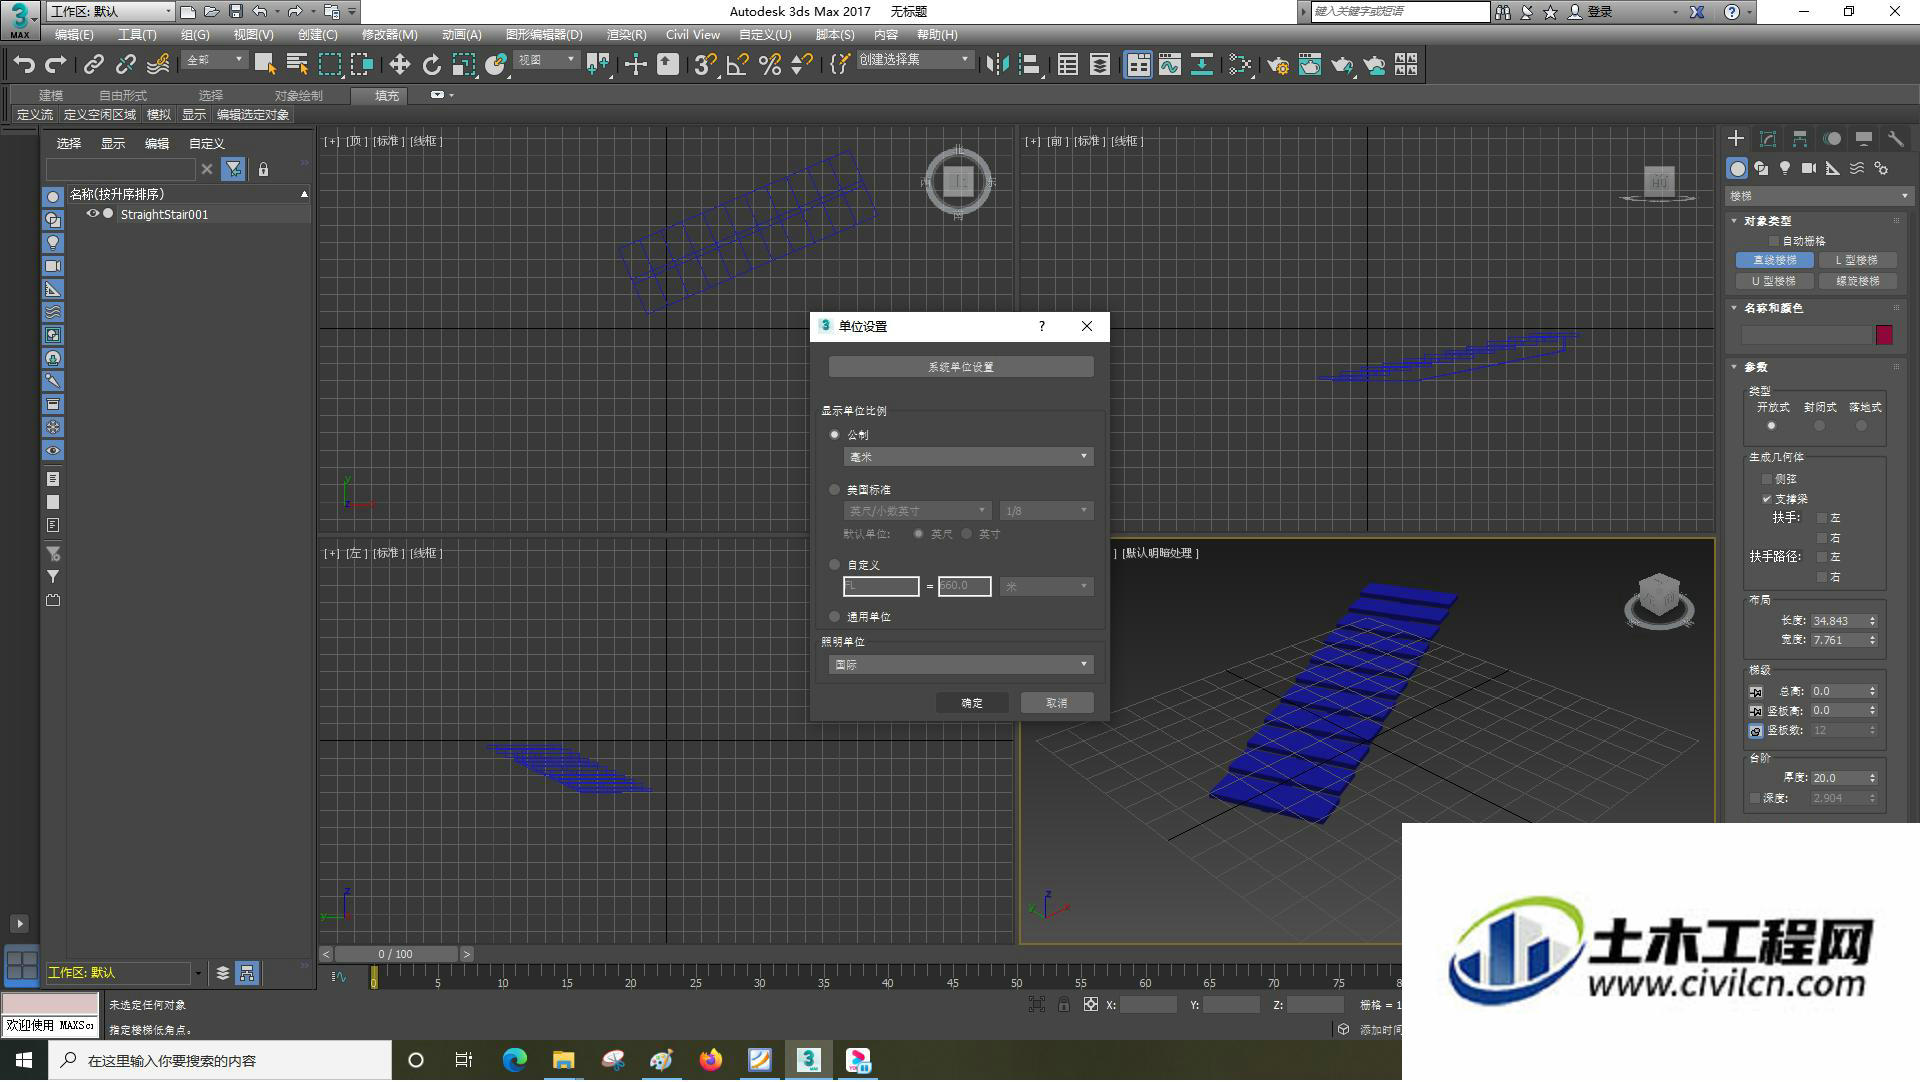Toggle visibility eye of StraightStair001
1920x1082 pixels.
92,214
